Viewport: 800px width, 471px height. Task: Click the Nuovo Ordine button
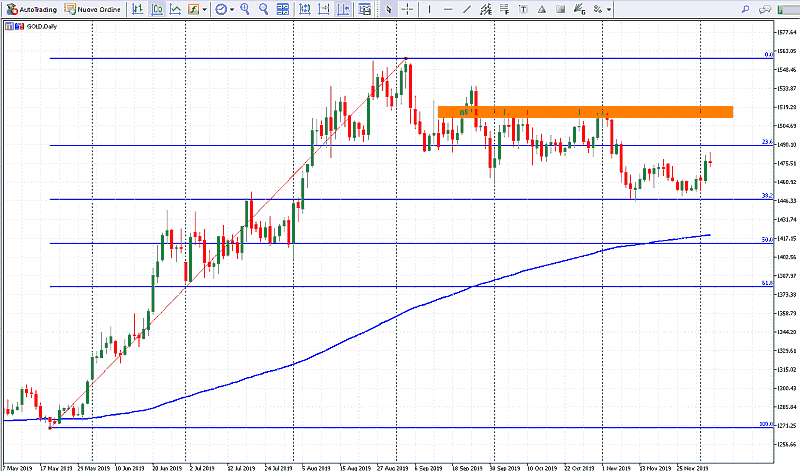[91, 9]
